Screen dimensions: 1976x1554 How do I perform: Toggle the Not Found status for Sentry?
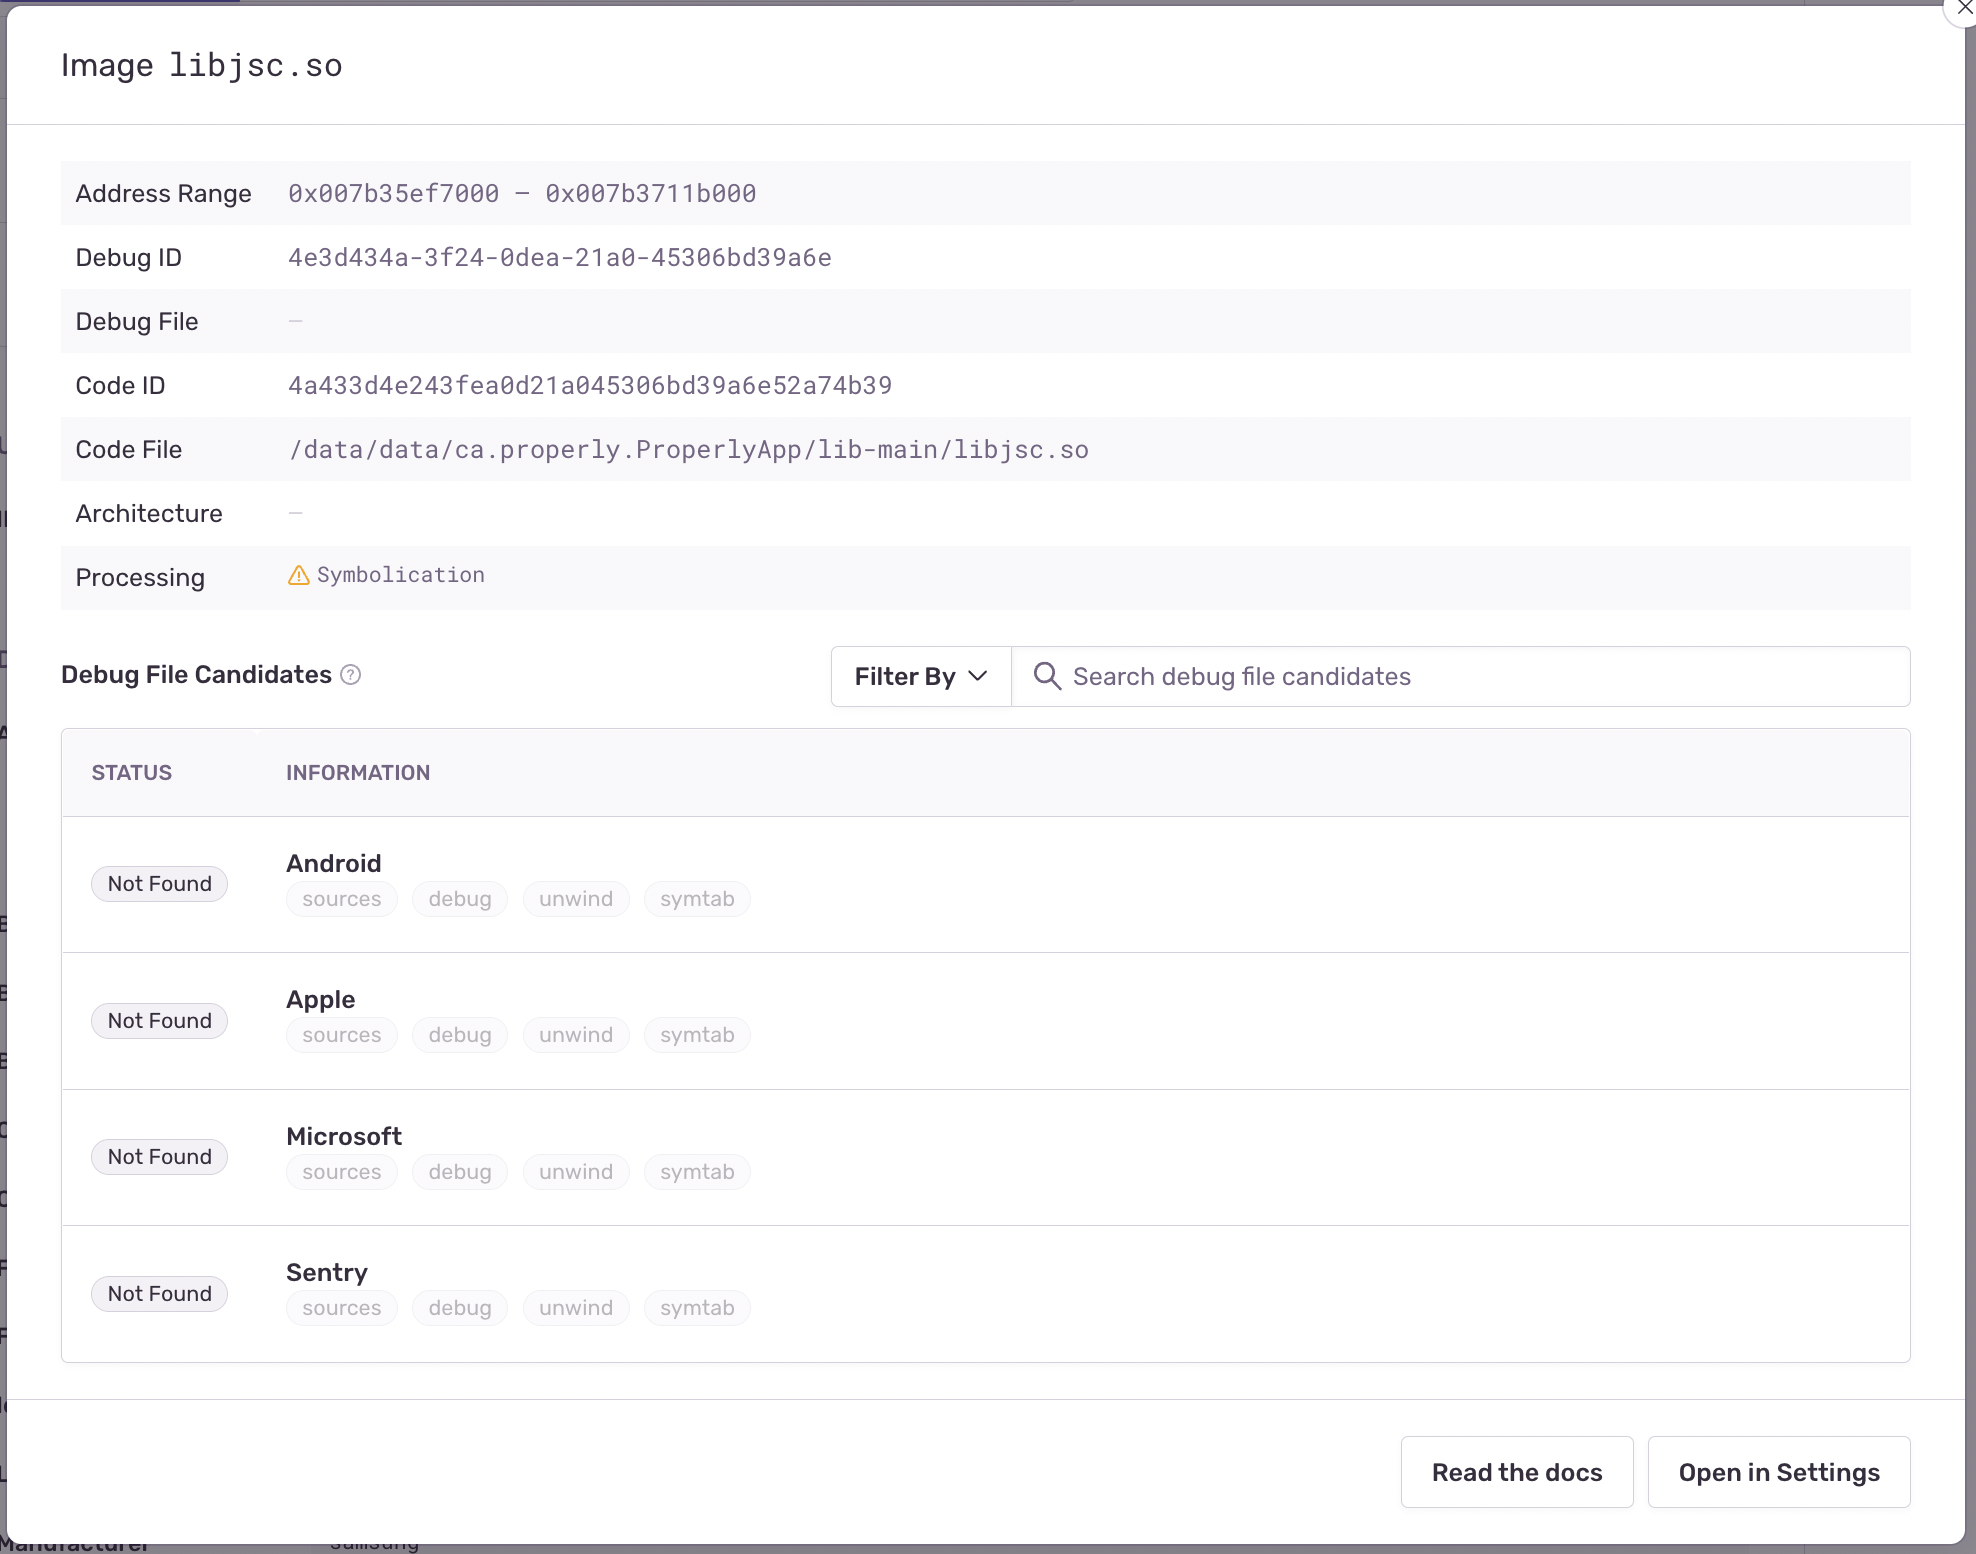click(x=159, y=1293)
